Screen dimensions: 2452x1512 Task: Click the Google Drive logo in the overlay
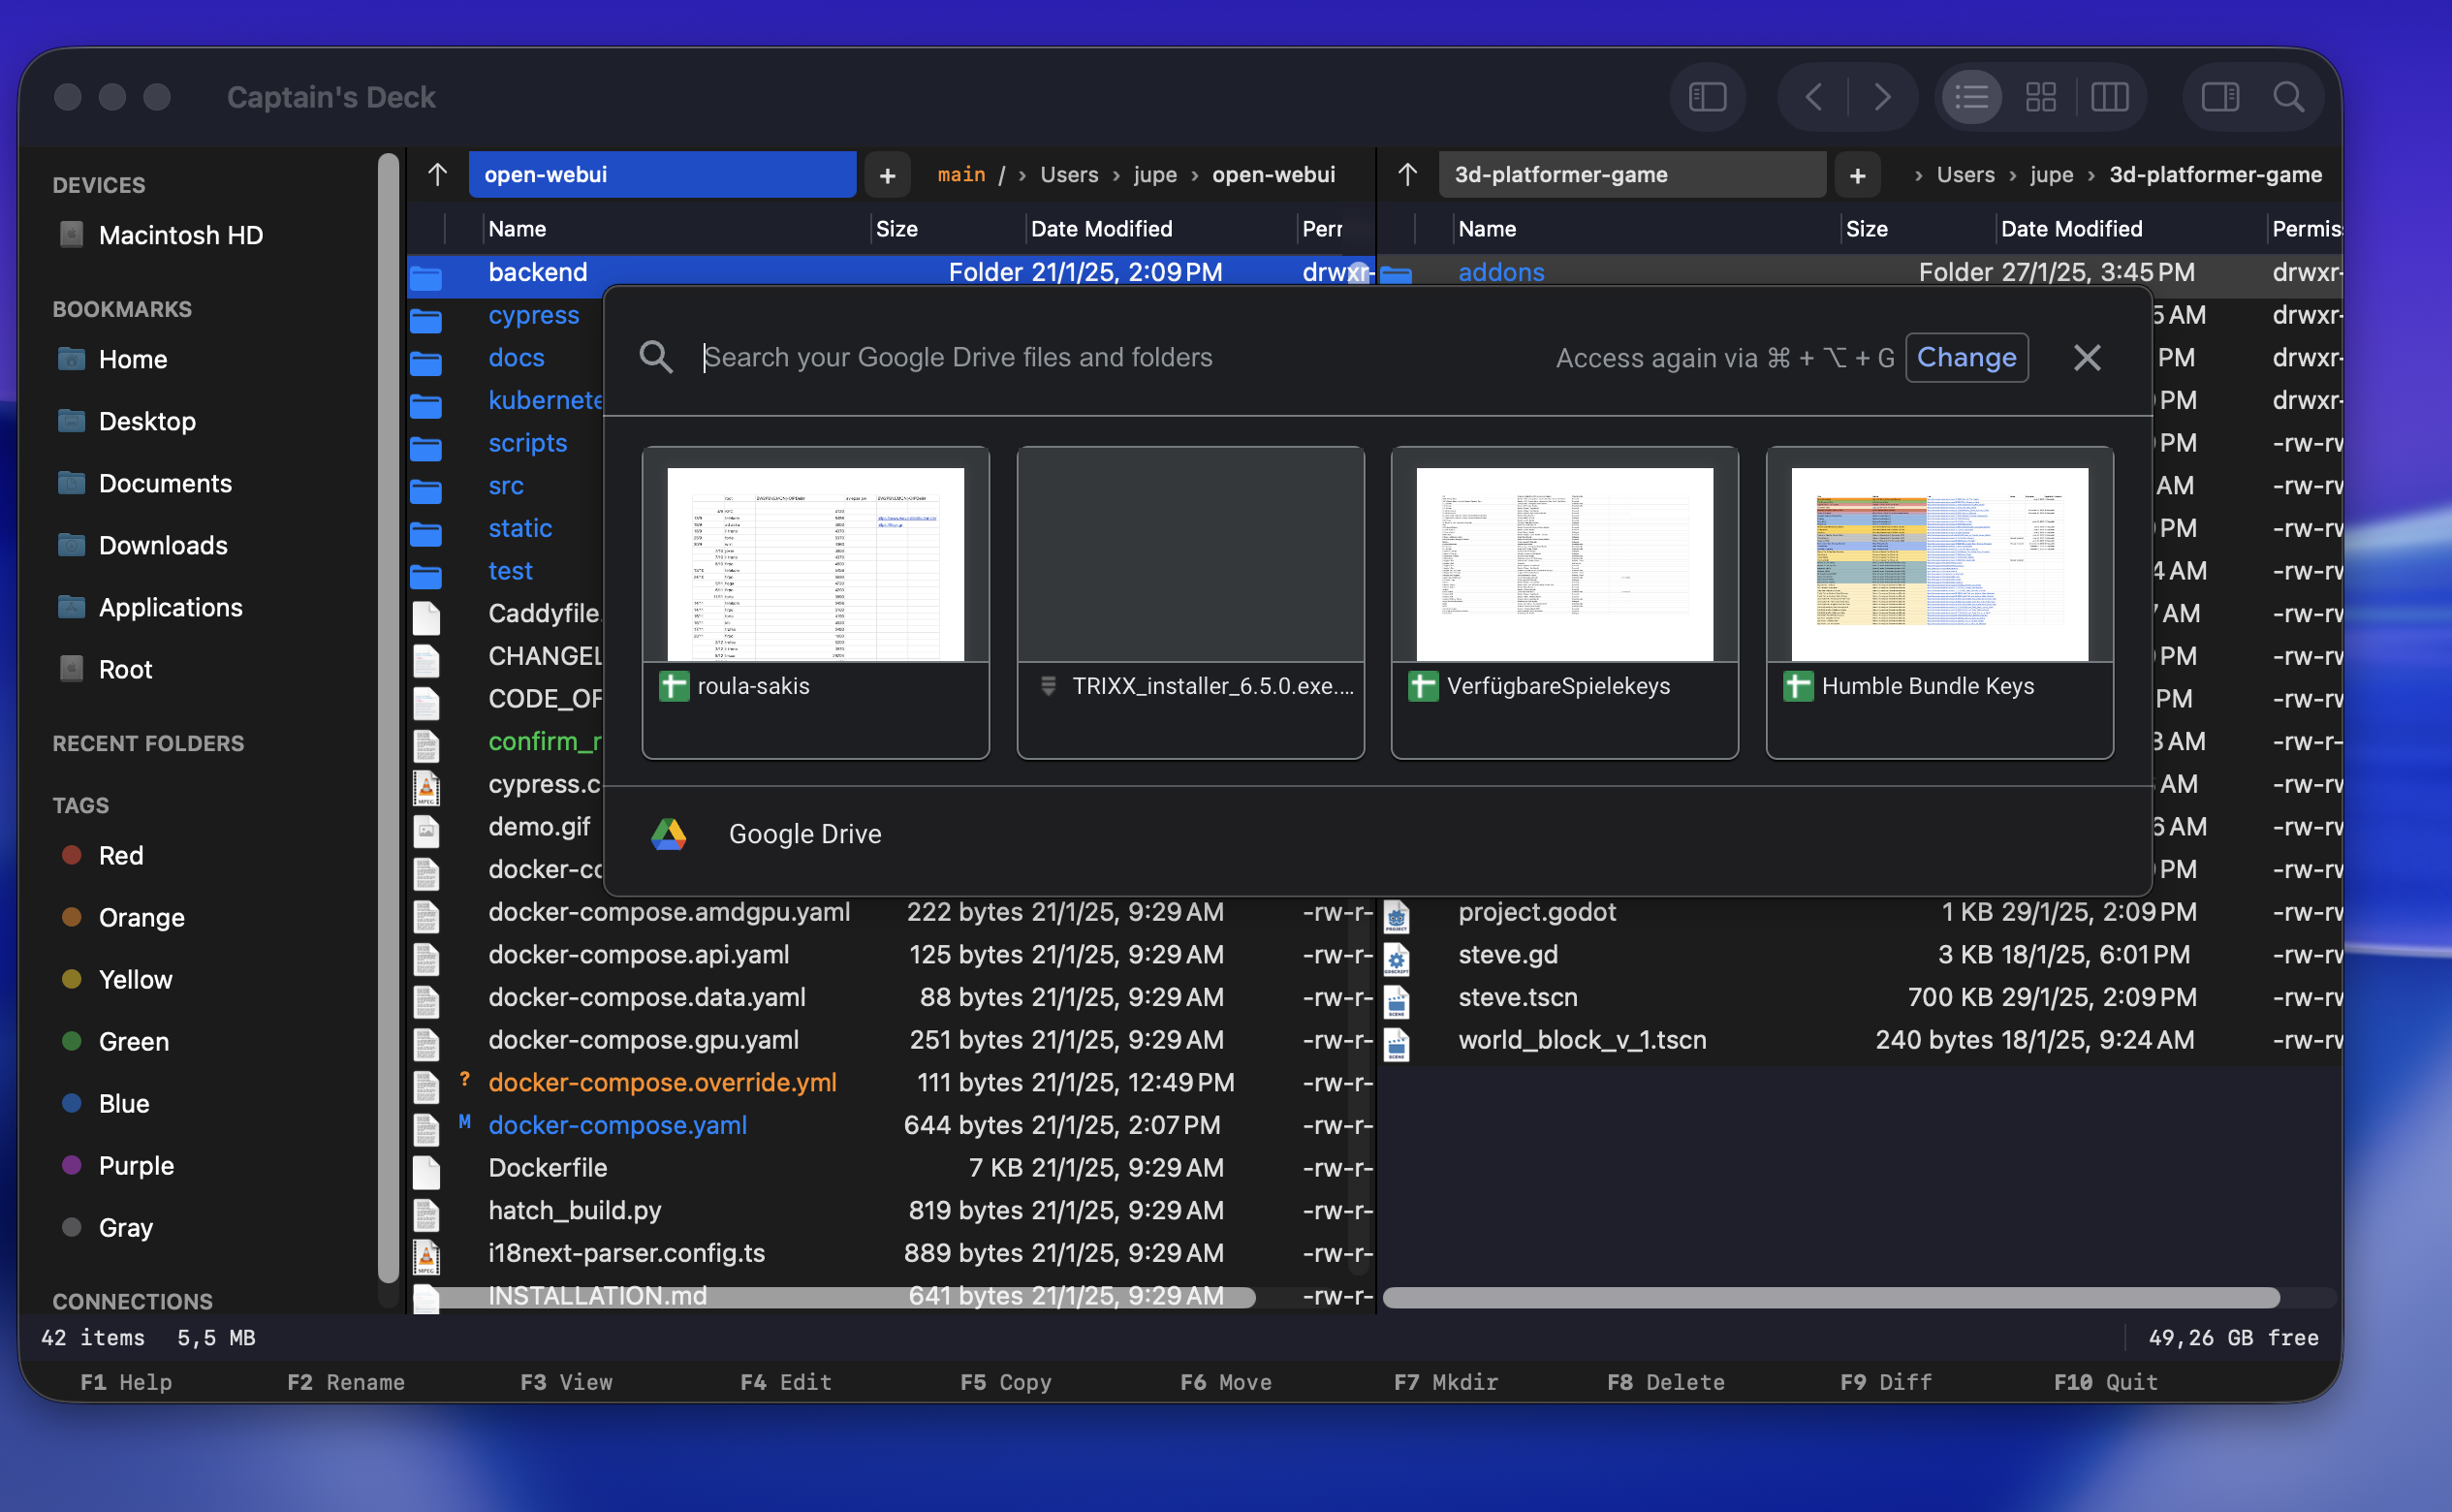coord(669,833)
